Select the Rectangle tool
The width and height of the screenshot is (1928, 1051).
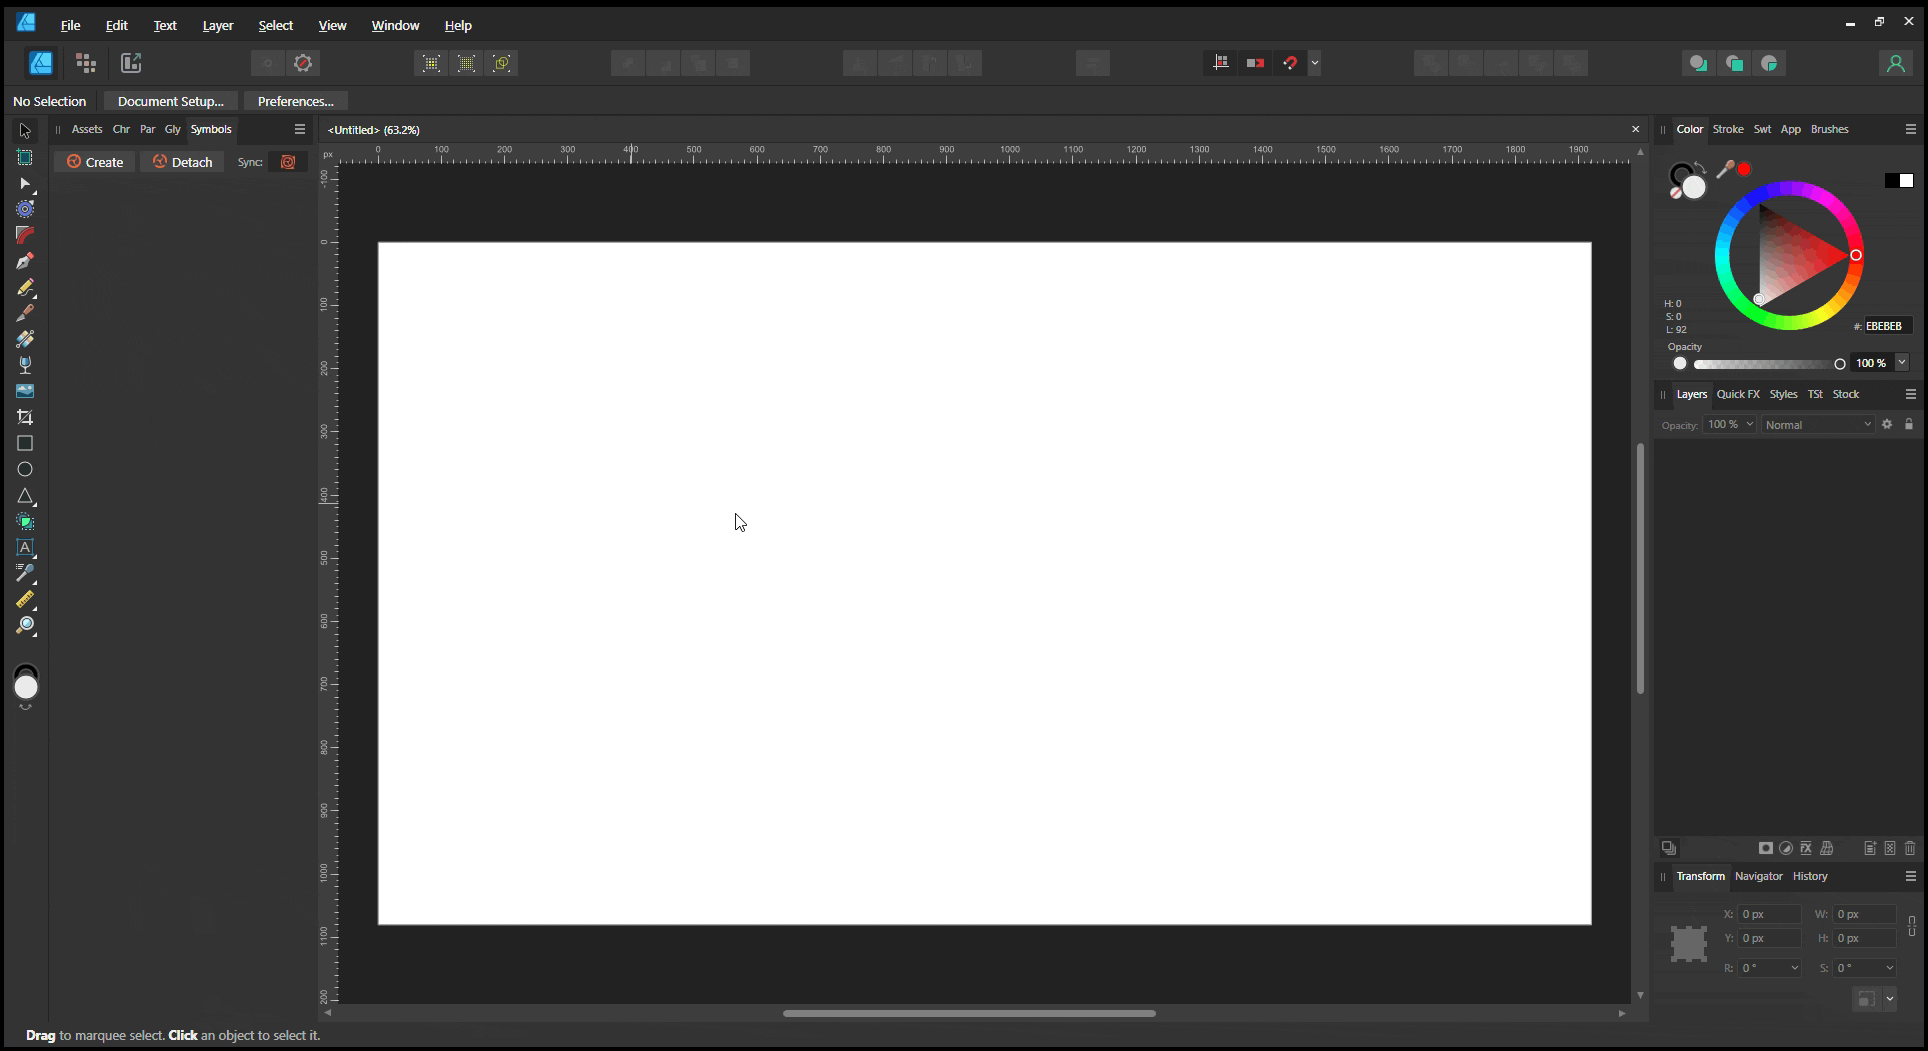pos(25,443)
